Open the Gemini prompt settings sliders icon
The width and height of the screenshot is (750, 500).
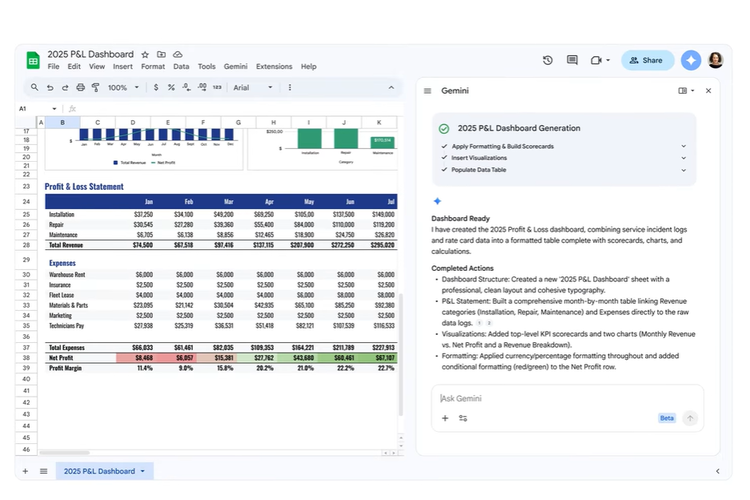(x=463, y=418)
